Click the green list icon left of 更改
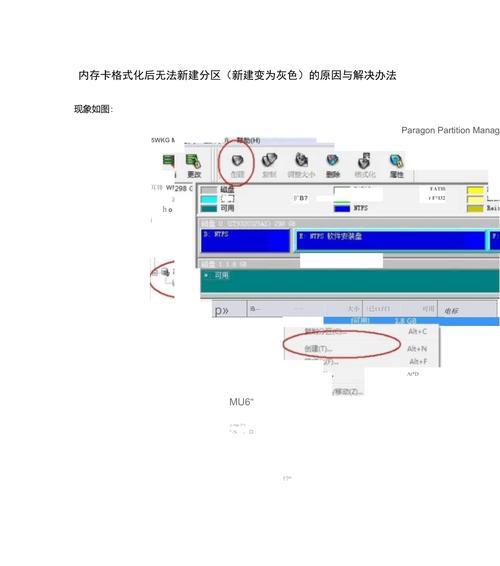Viewport: 500px width, 566px height. pos(169,161)
